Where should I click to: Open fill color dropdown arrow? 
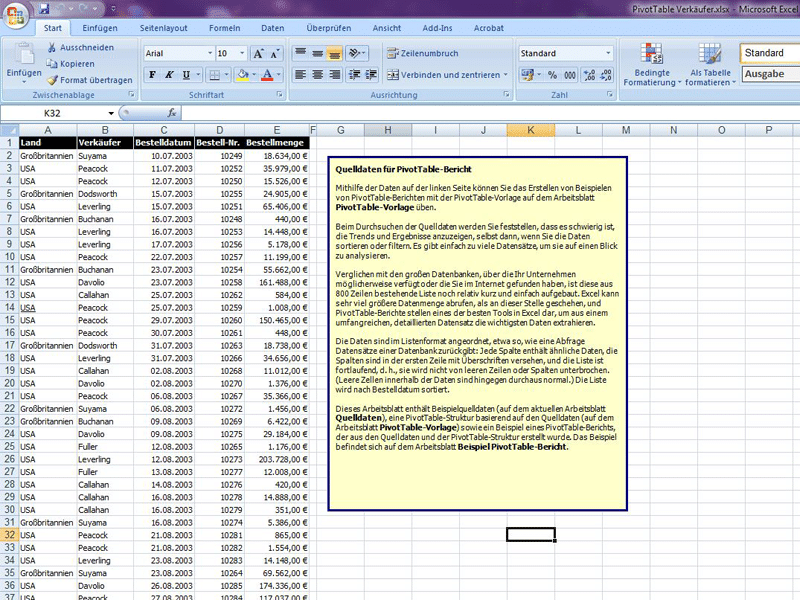tap(254, 76)
